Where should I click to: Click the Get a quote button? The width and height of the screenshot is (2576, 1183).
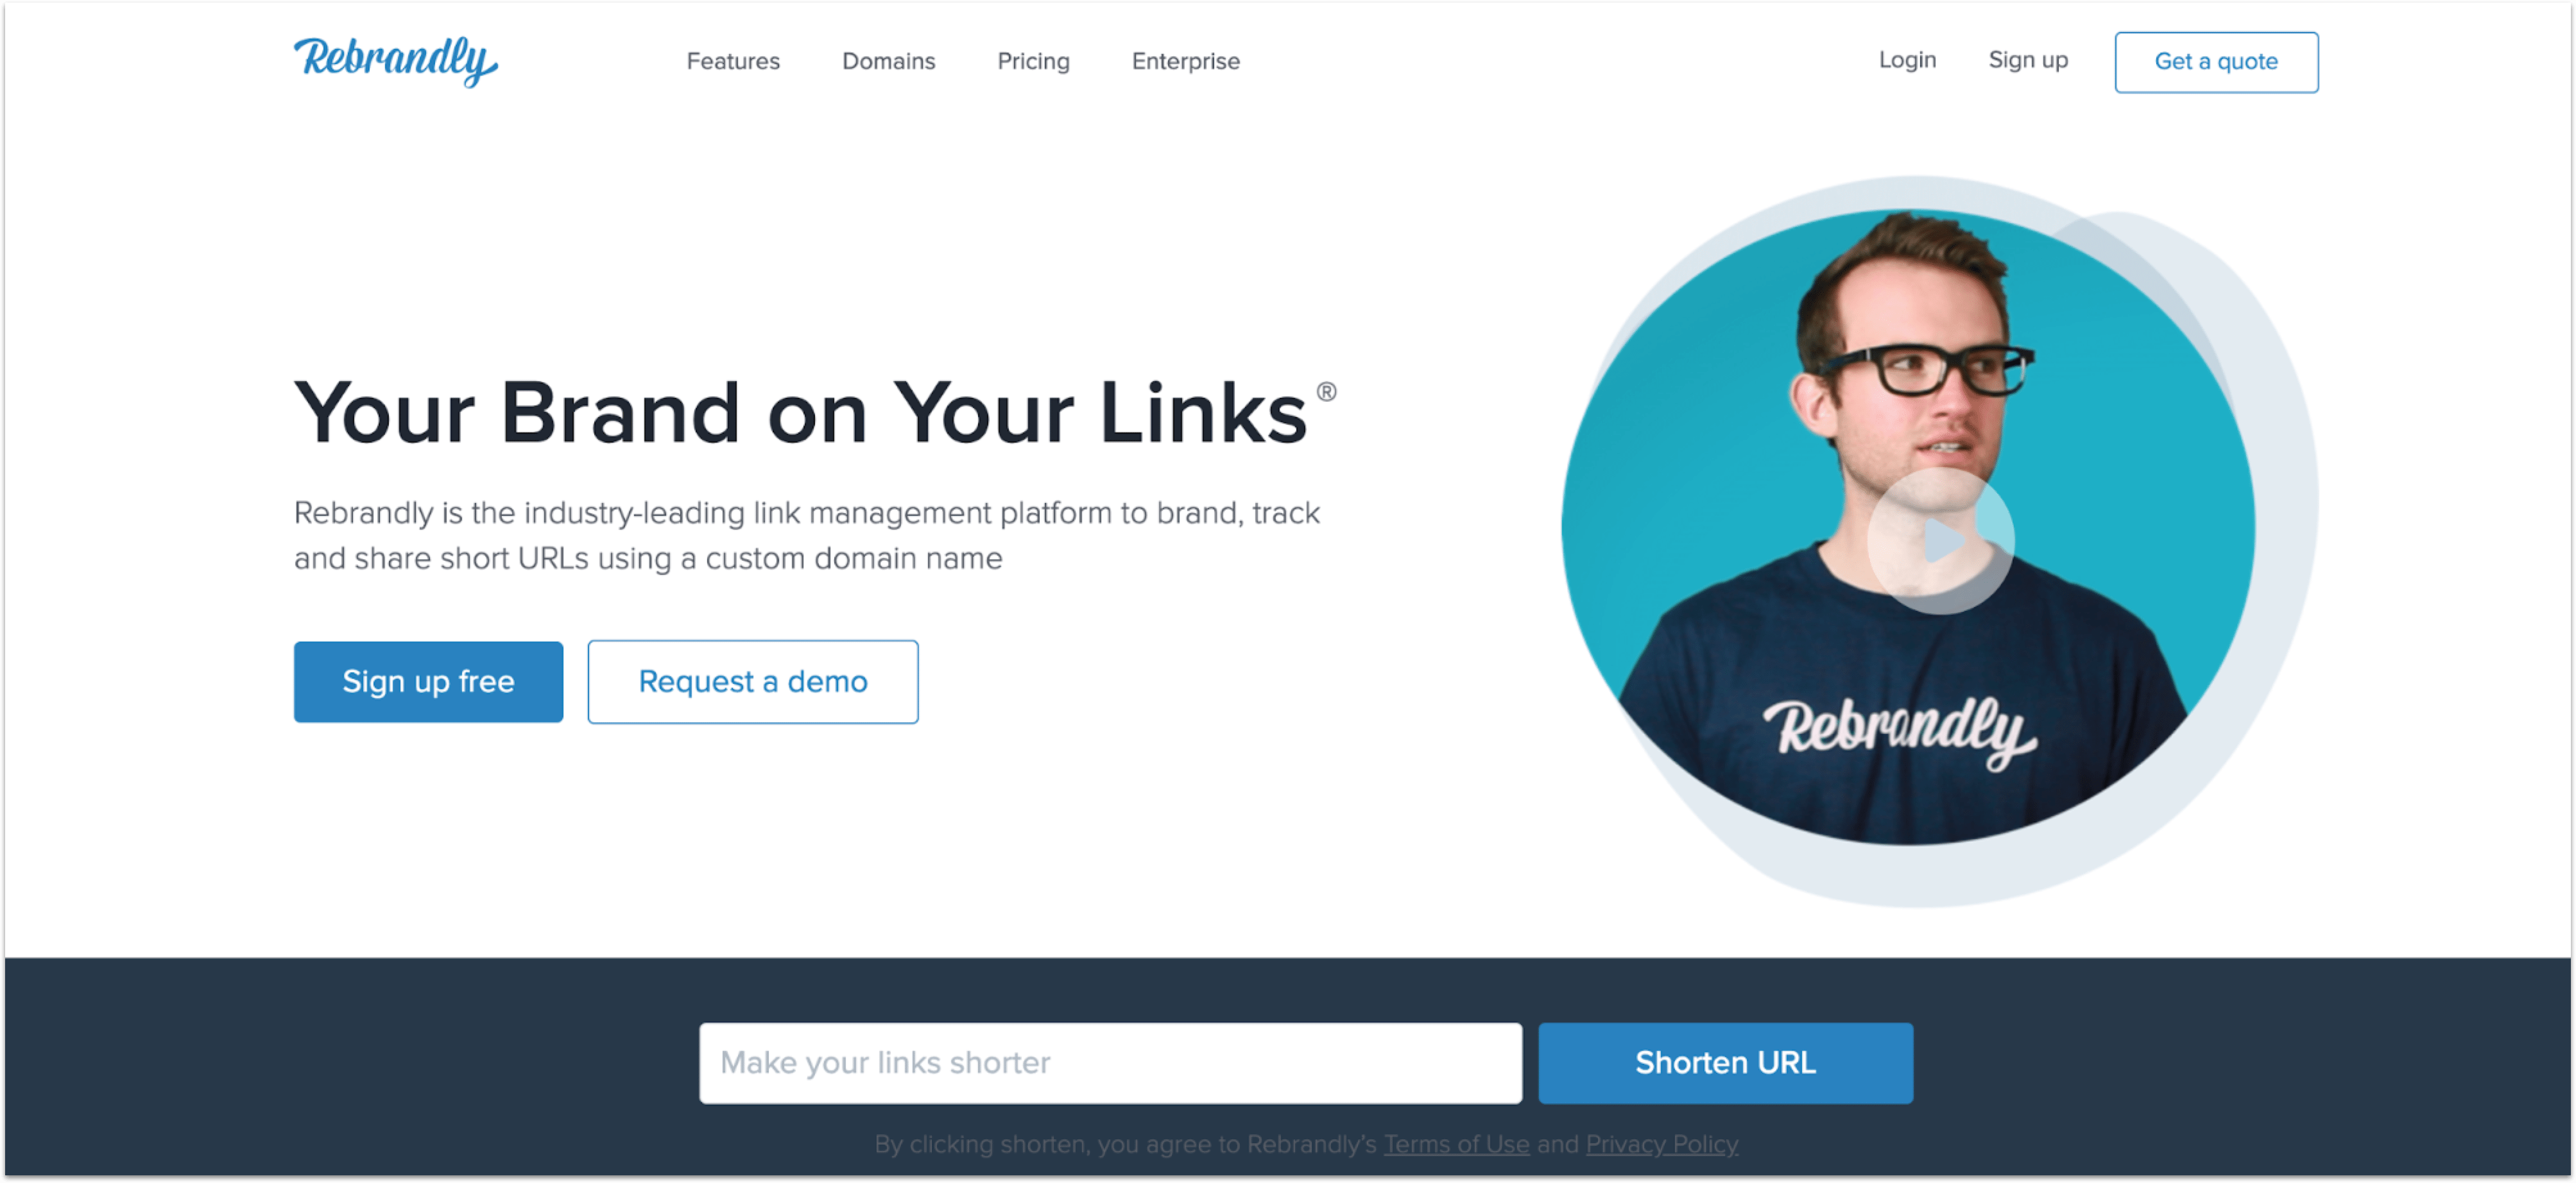click(2216, 62)
